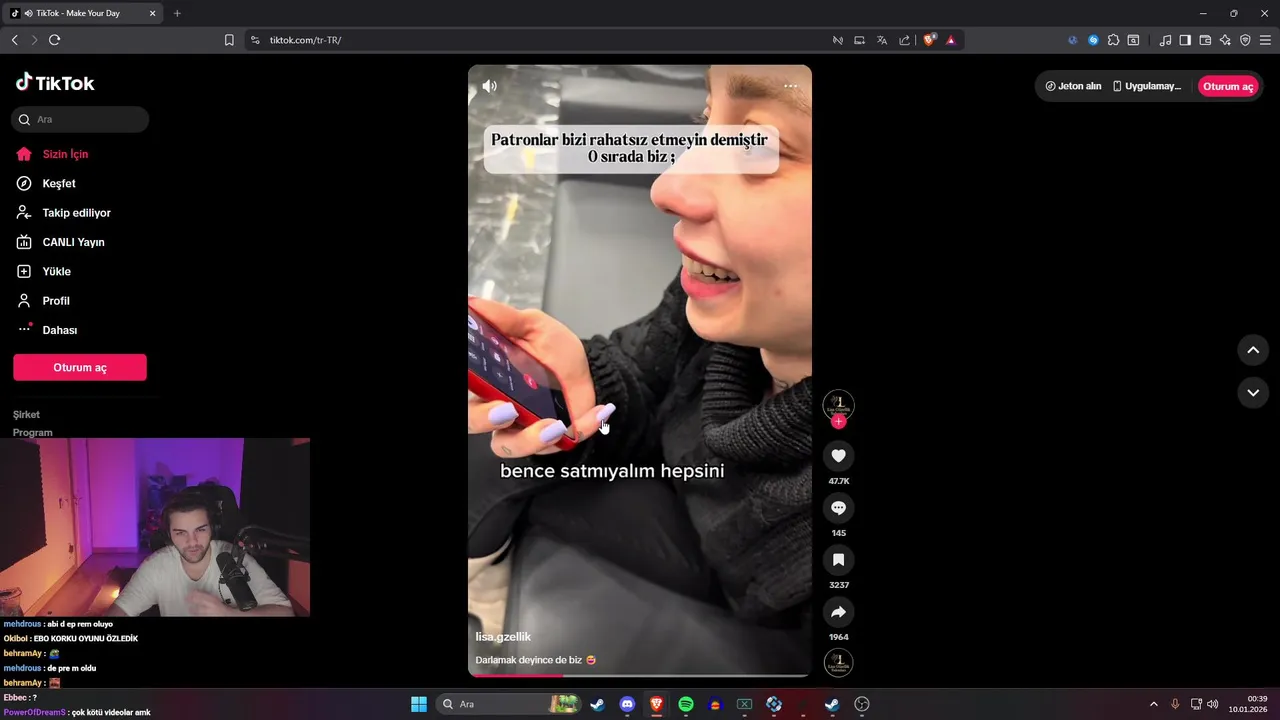Screen dimensions: 1280x720
Task: Click the sidebar Oturum aç button
Action: tap(80, 367)
